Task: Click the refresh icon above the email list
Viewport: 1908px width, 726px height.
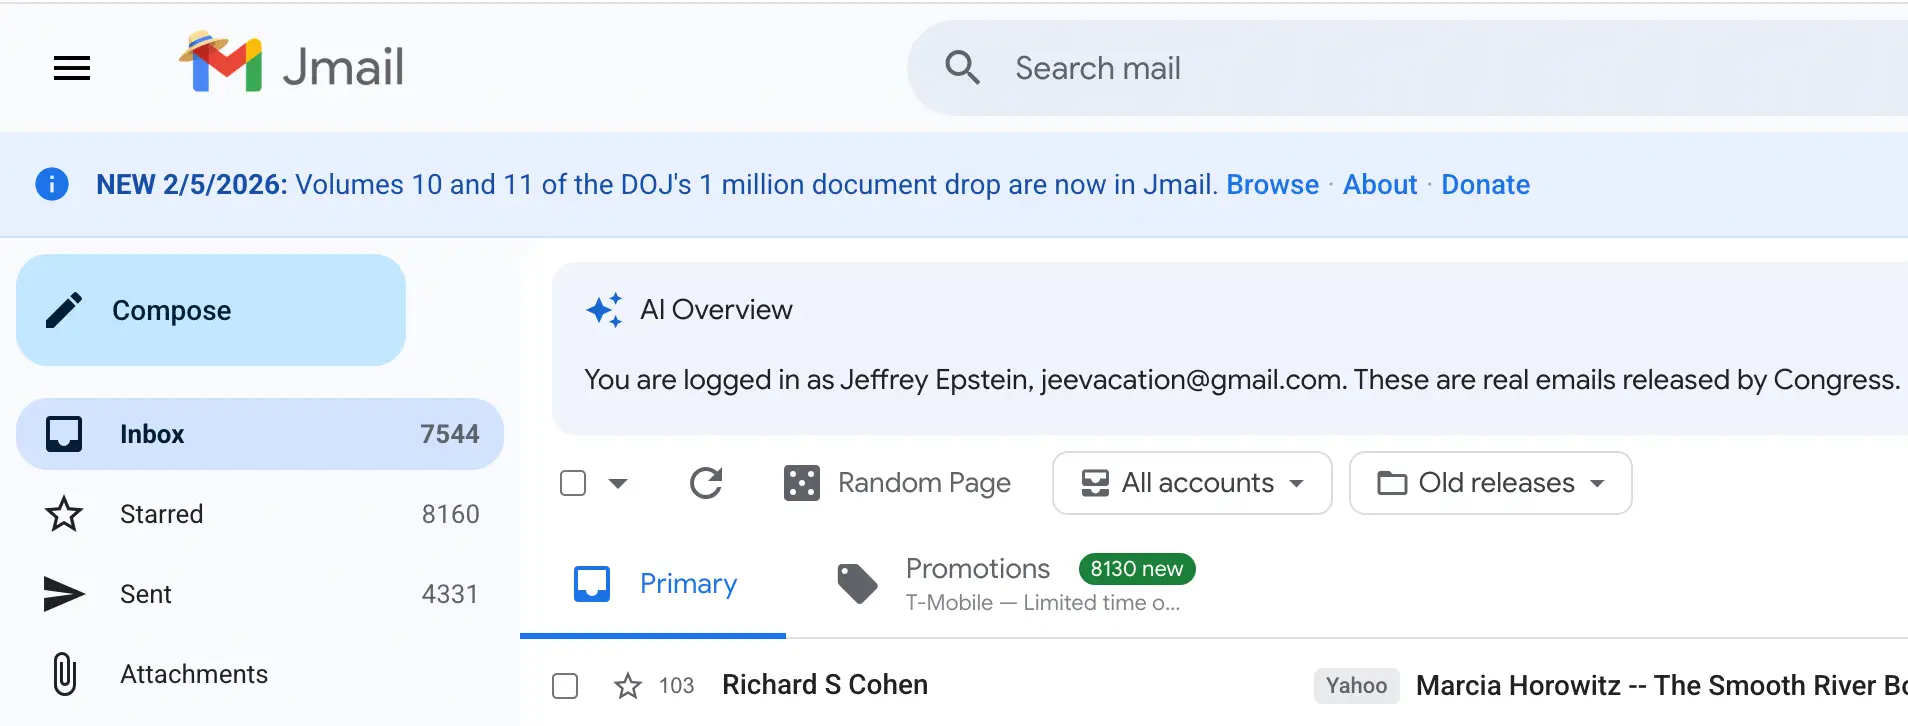Action: click(x=706, y=483)
